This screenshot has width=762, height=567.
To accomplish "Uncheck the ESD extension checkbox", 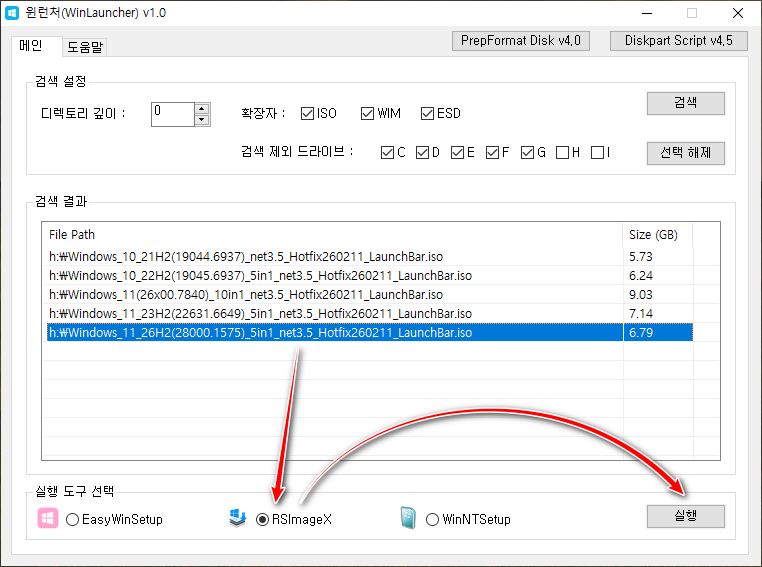I will coord(427,114).
